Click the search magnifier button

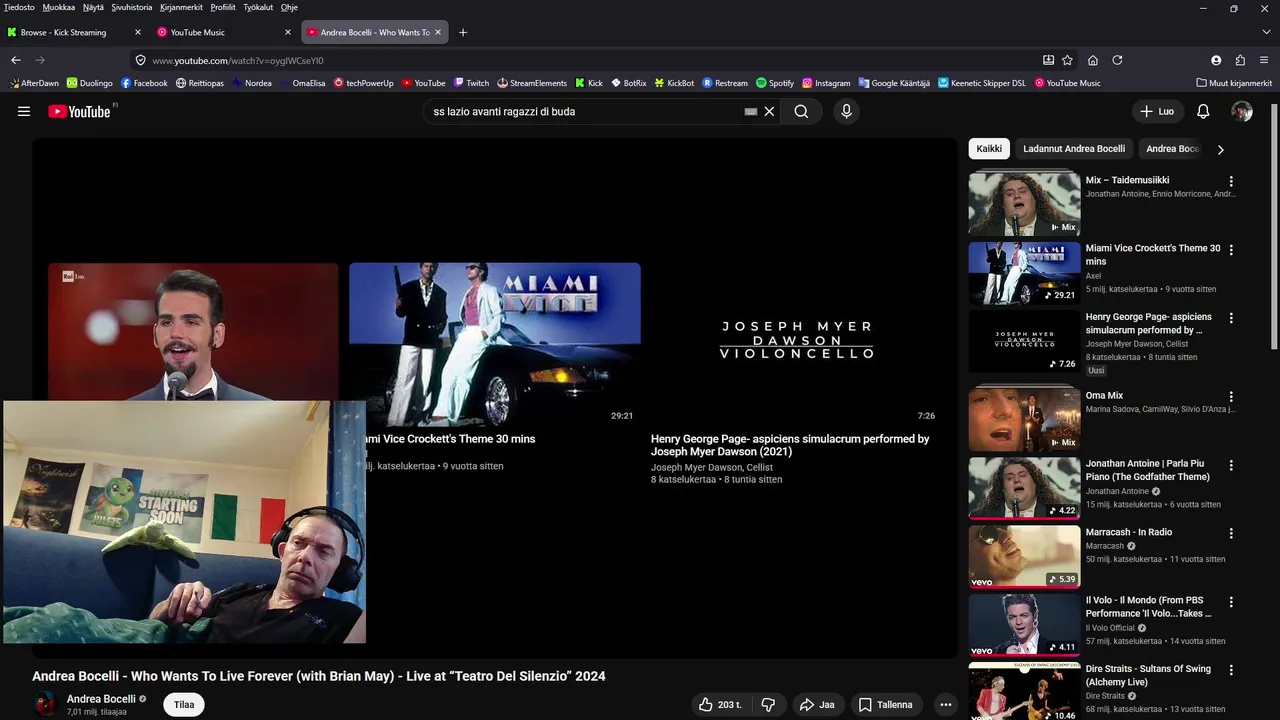801,111
